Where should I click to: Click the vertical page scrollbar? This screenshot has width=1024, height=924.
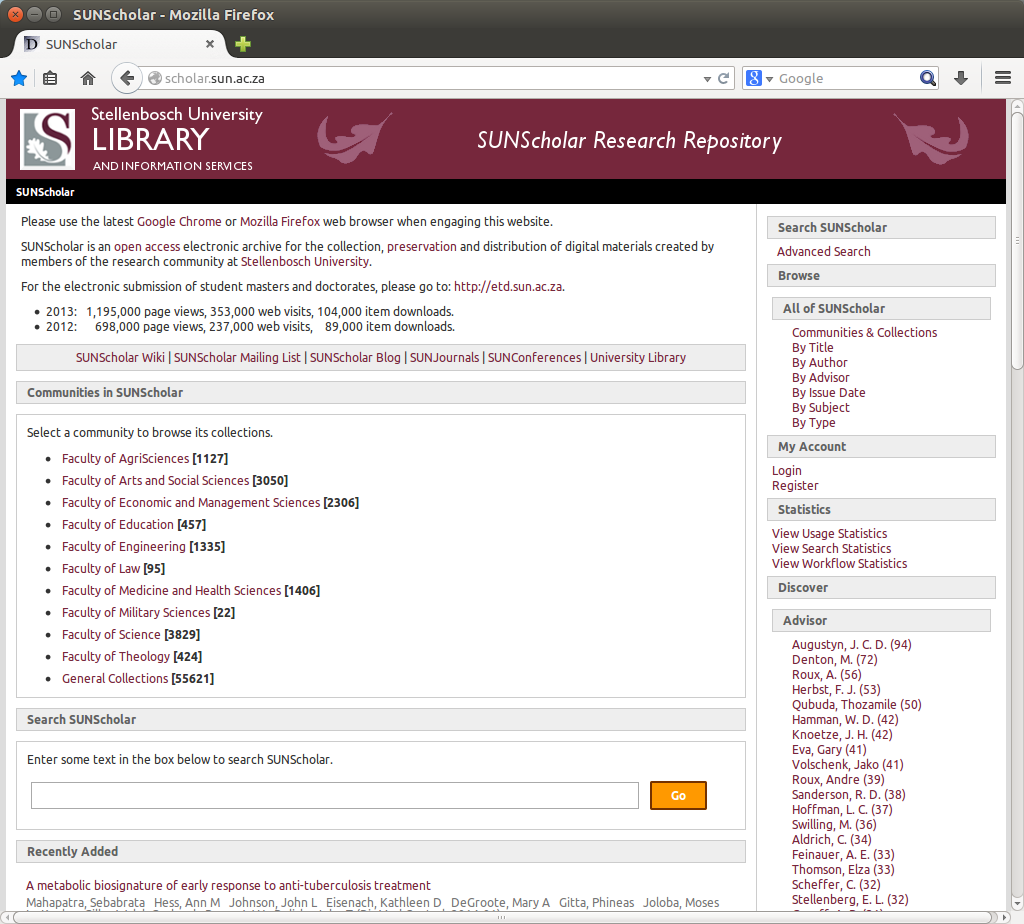1017,240
